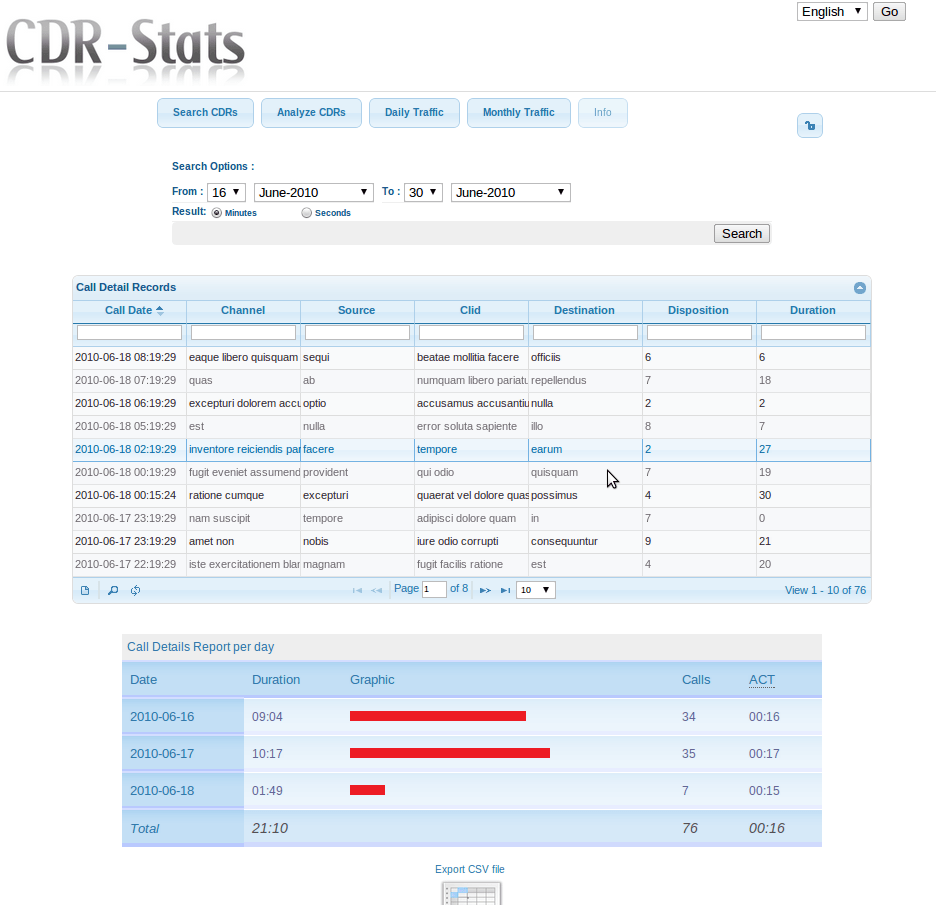This screenshot has height=905, width=936.
Task: Open the English language dropdown
Action: [832, 12]
